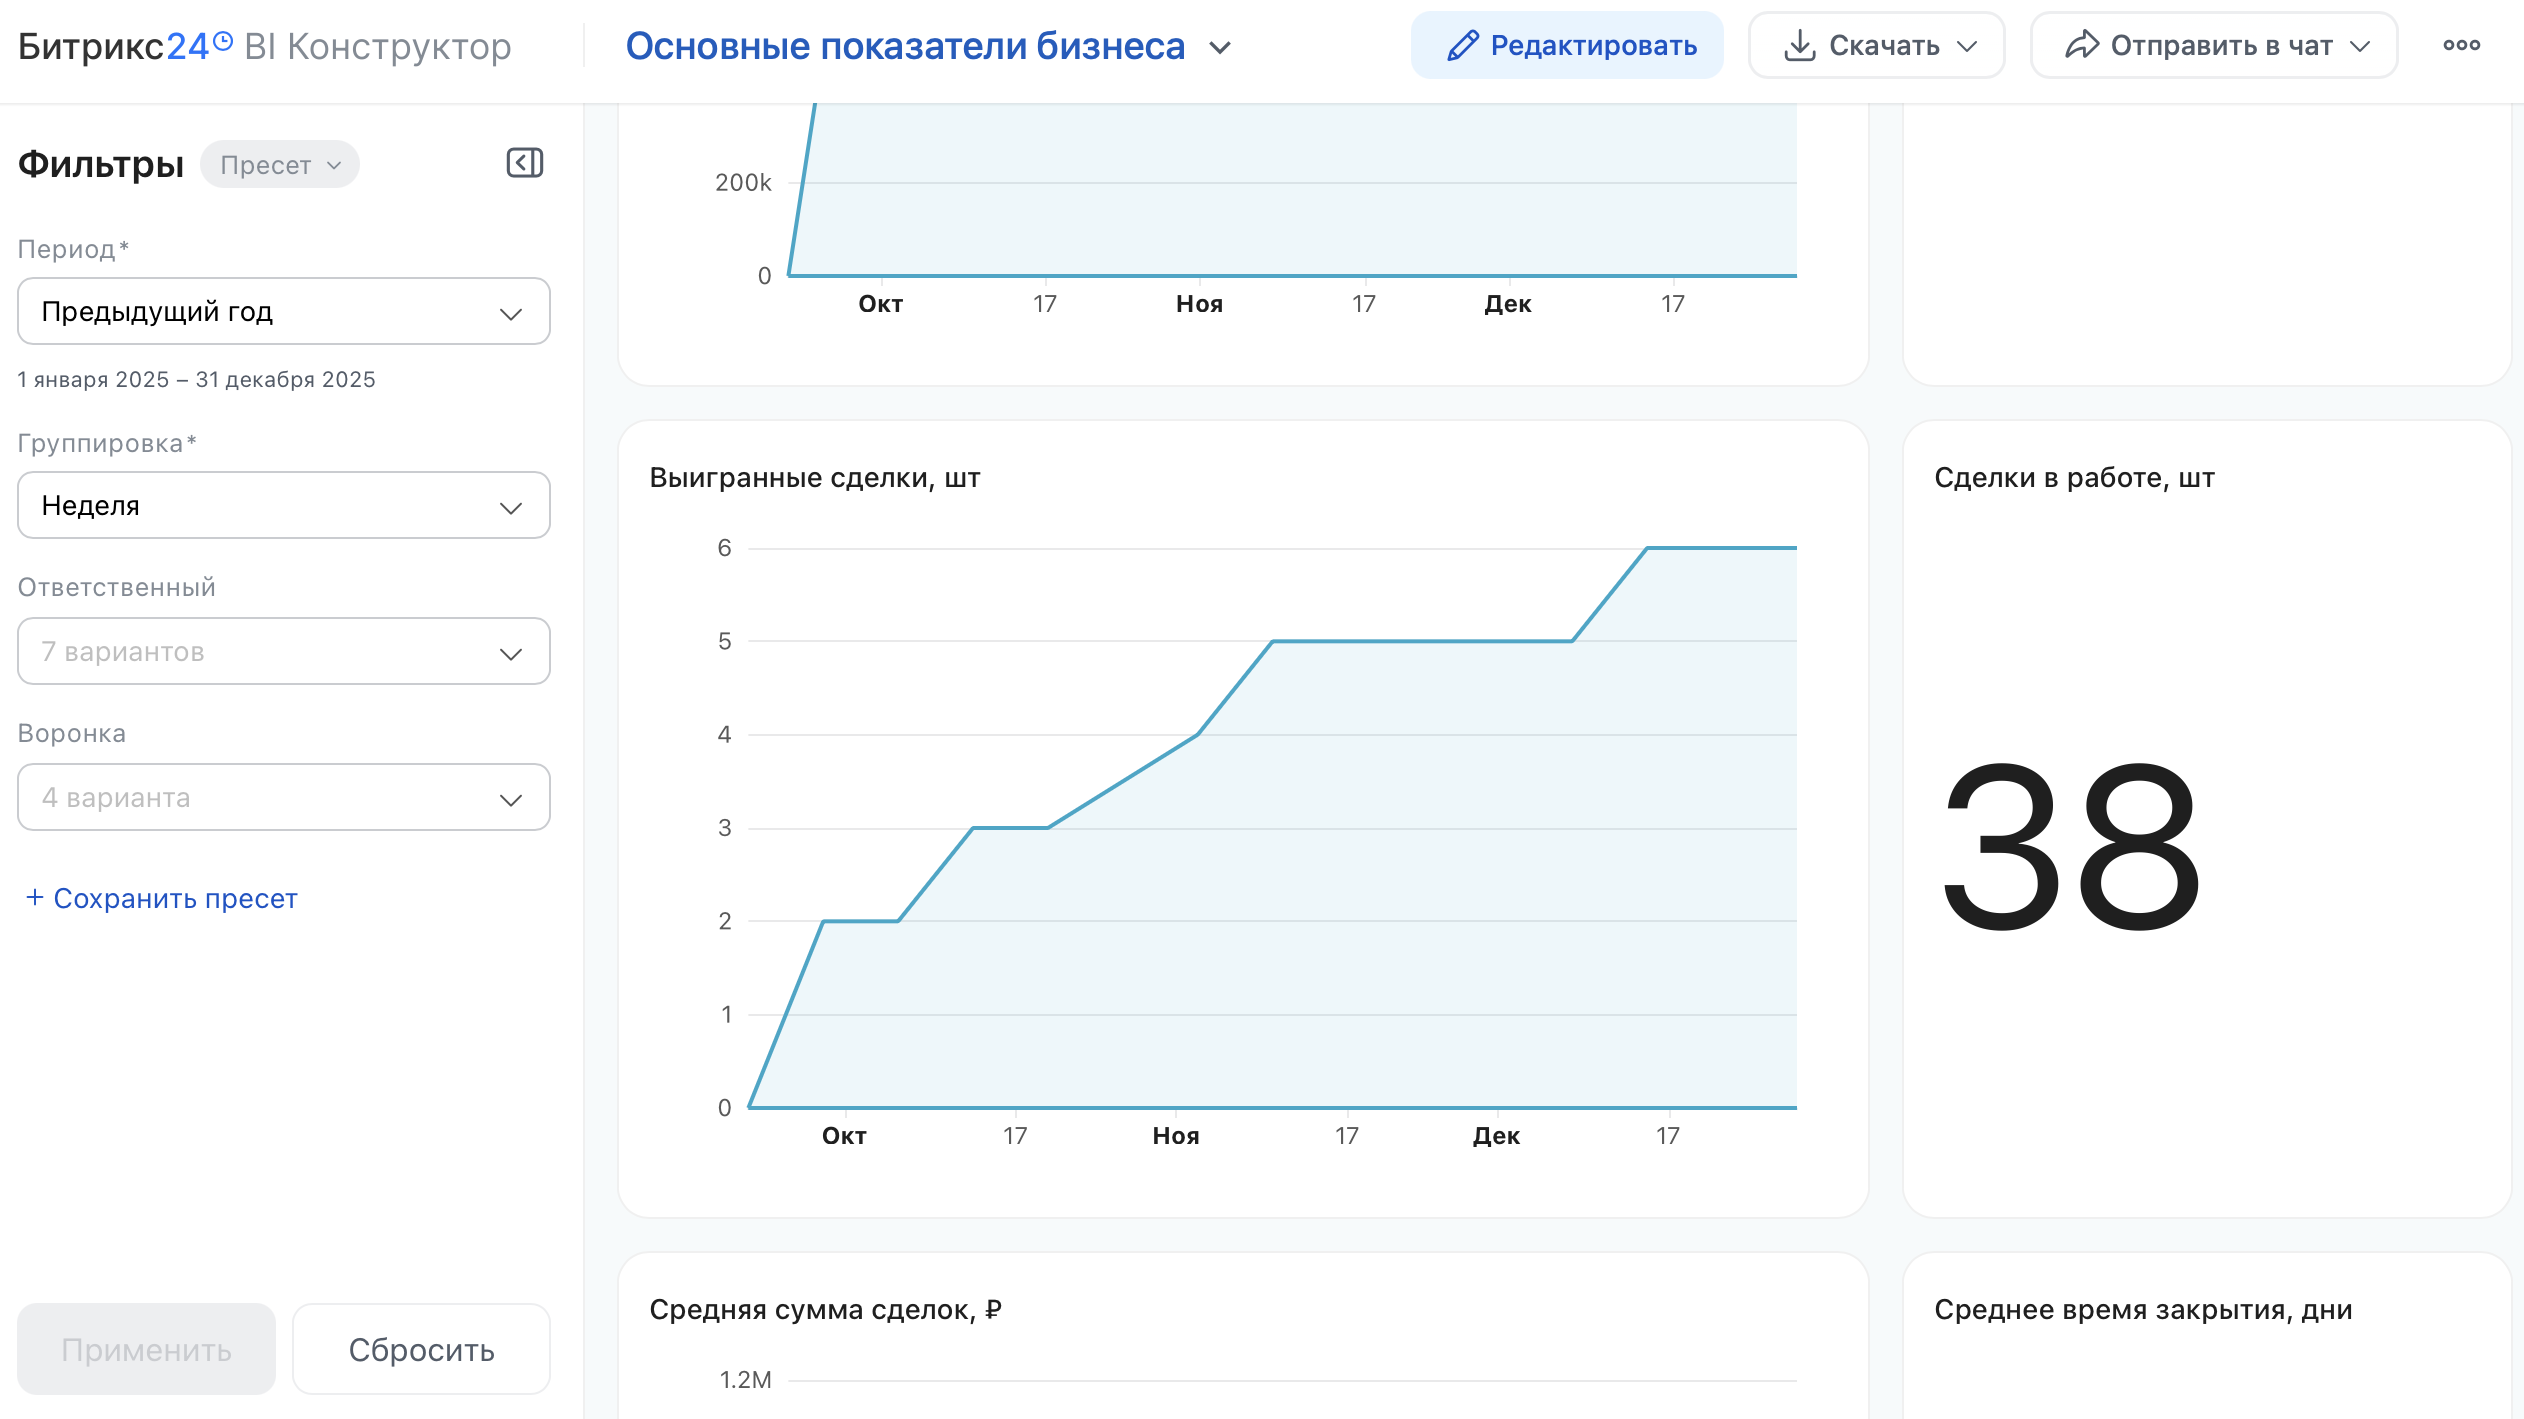Open the Отправить в чат dropdown chevron
The image size is (2524, 1419).
pyautogui.click(x=2359, y=46)
